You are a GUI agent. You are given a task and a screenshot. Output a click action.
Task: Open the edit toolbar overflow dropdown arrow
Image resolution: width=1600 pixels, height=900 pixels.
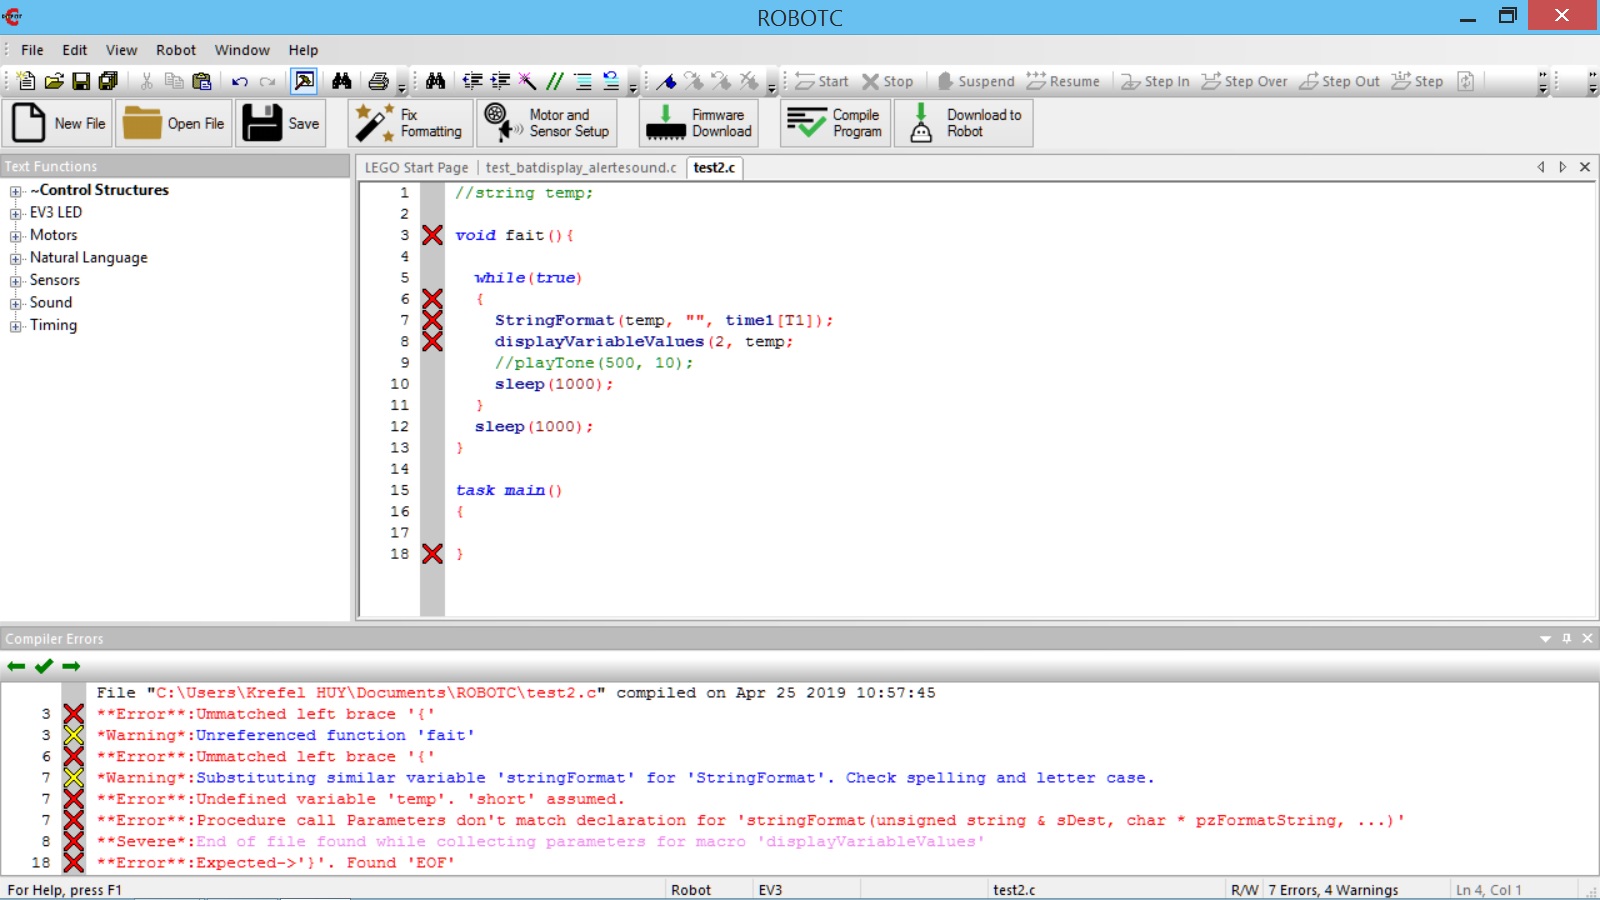(x=633, y=86)
